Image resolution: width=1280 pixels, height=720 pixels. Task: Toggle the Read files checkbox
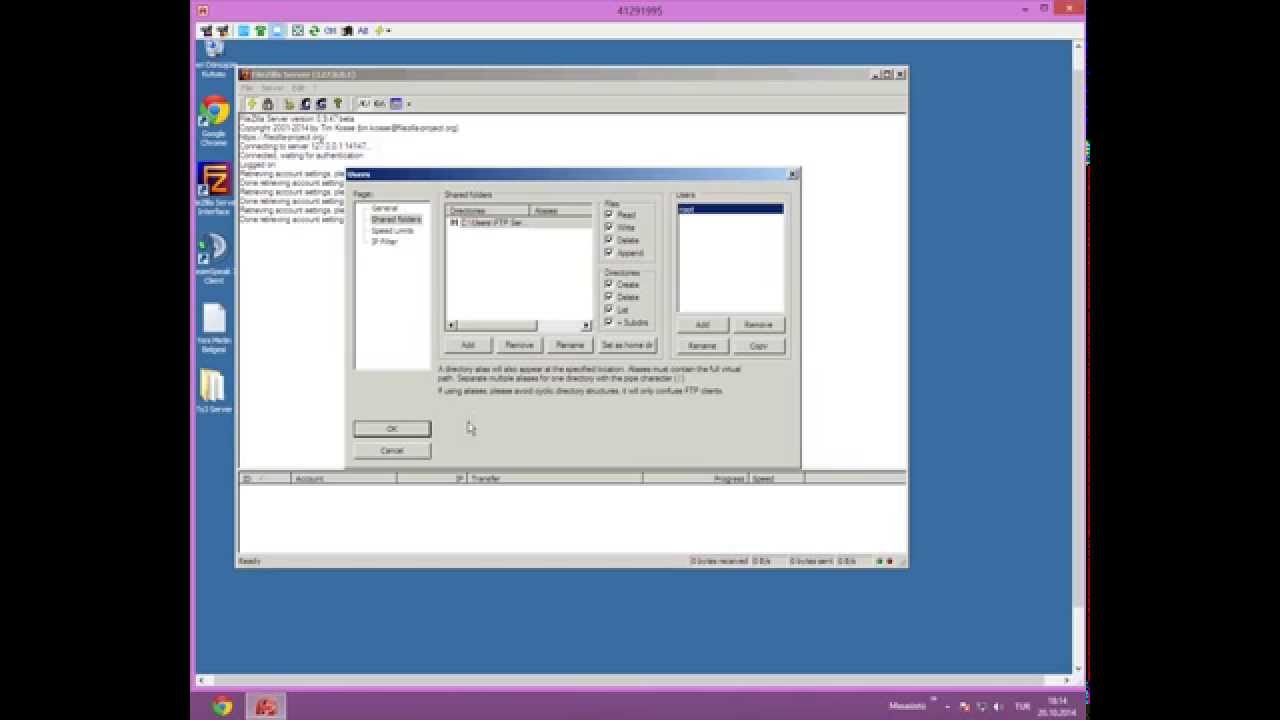tap(608, 215)
